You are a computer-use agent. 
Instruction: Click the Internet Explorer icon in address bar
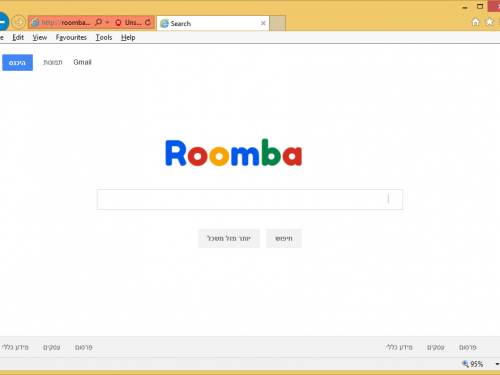click(x=35, y=23)
